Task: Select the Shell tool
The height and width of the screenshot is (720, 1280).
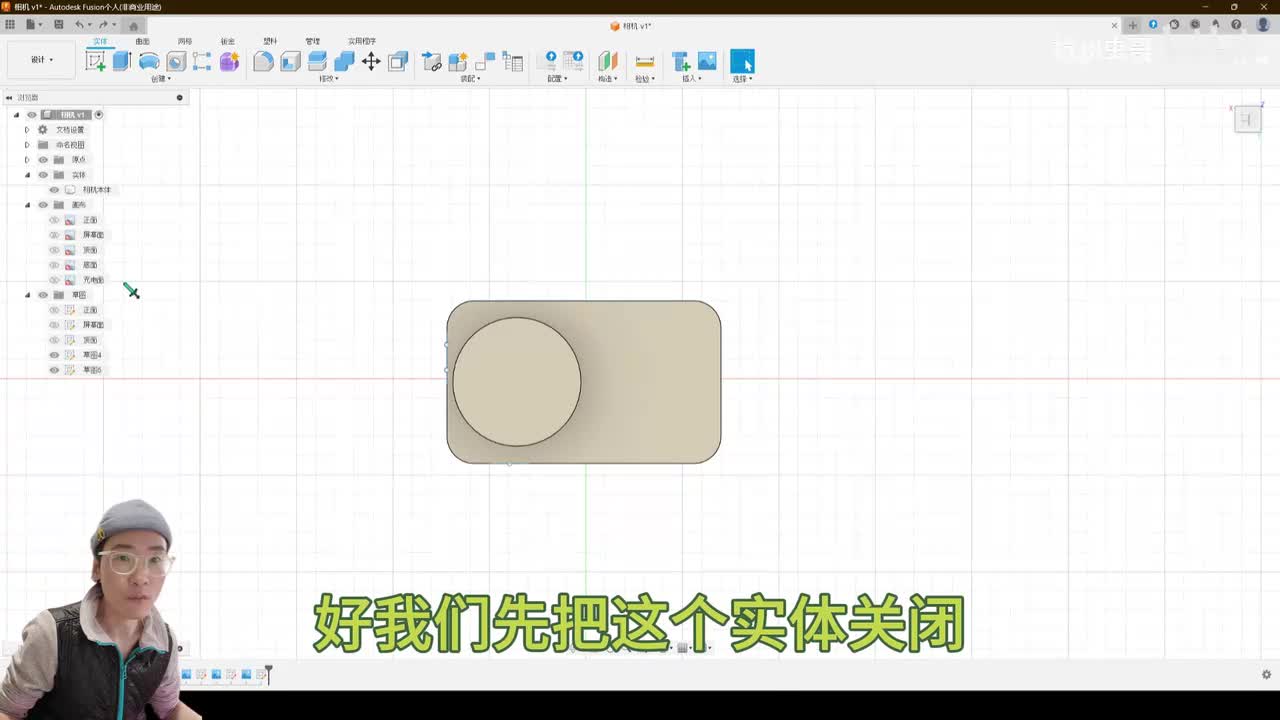Action: [290, 61]
